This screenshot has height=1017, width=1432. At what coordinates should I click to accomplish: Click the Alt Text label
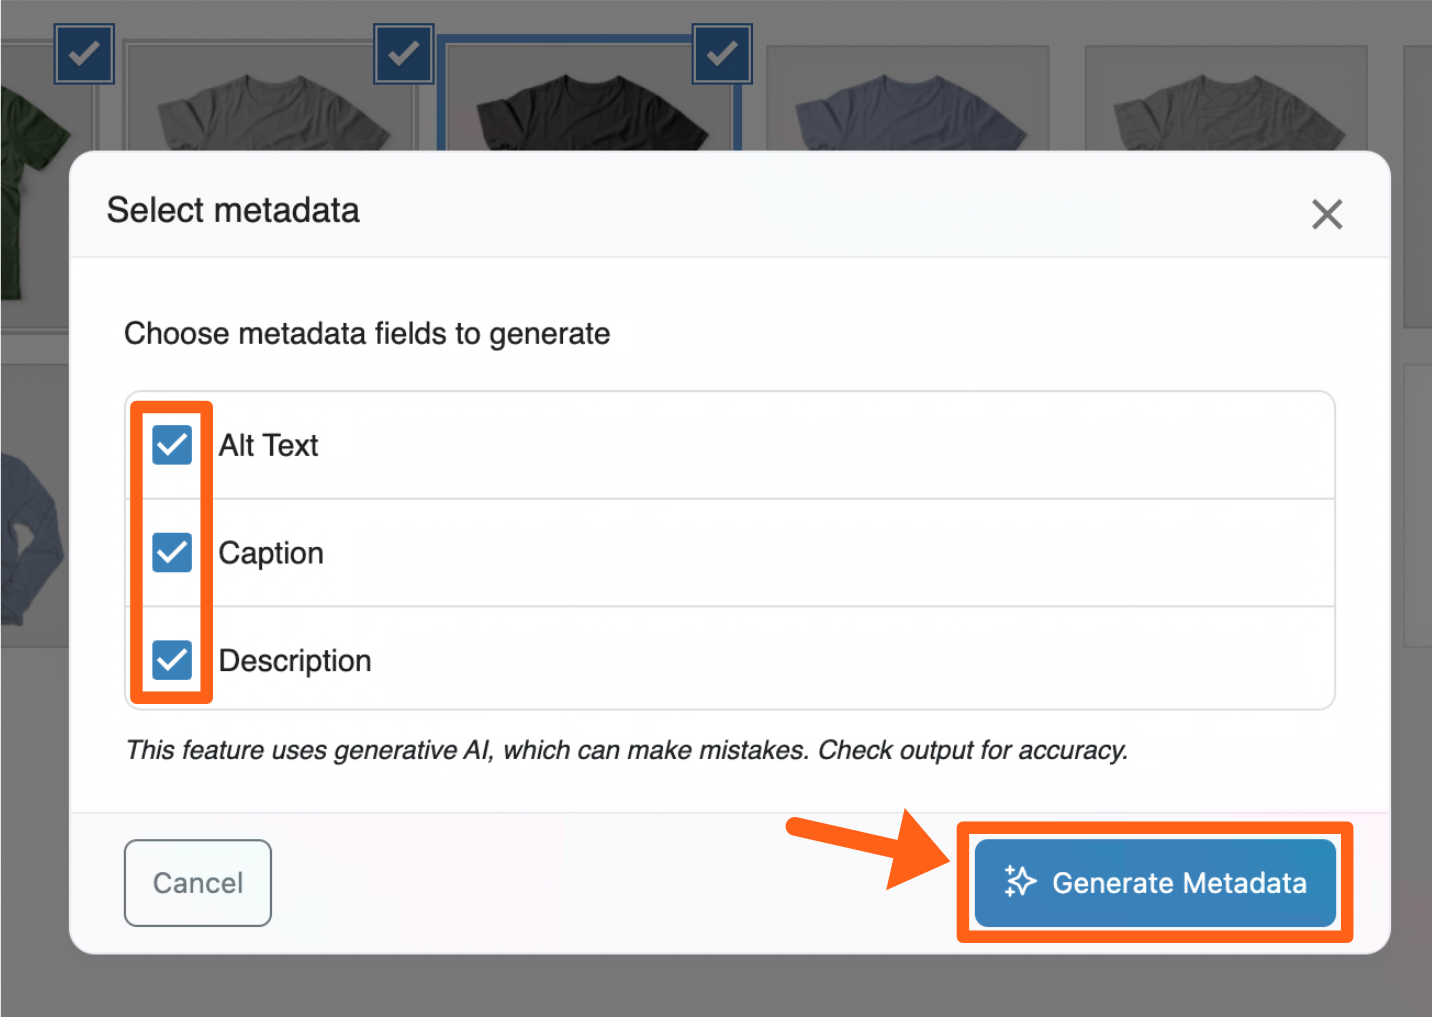pos(268,445)
